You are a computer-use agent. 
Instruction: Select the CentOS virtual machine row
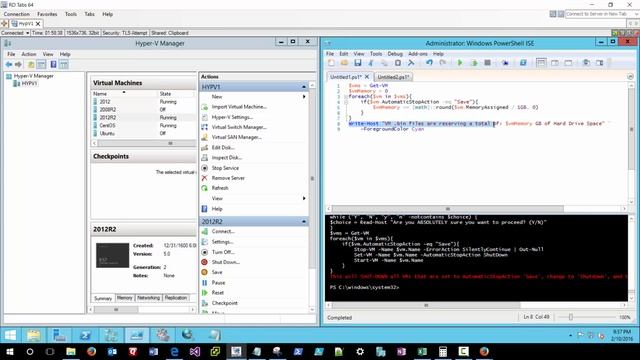[x=143, y=125]
